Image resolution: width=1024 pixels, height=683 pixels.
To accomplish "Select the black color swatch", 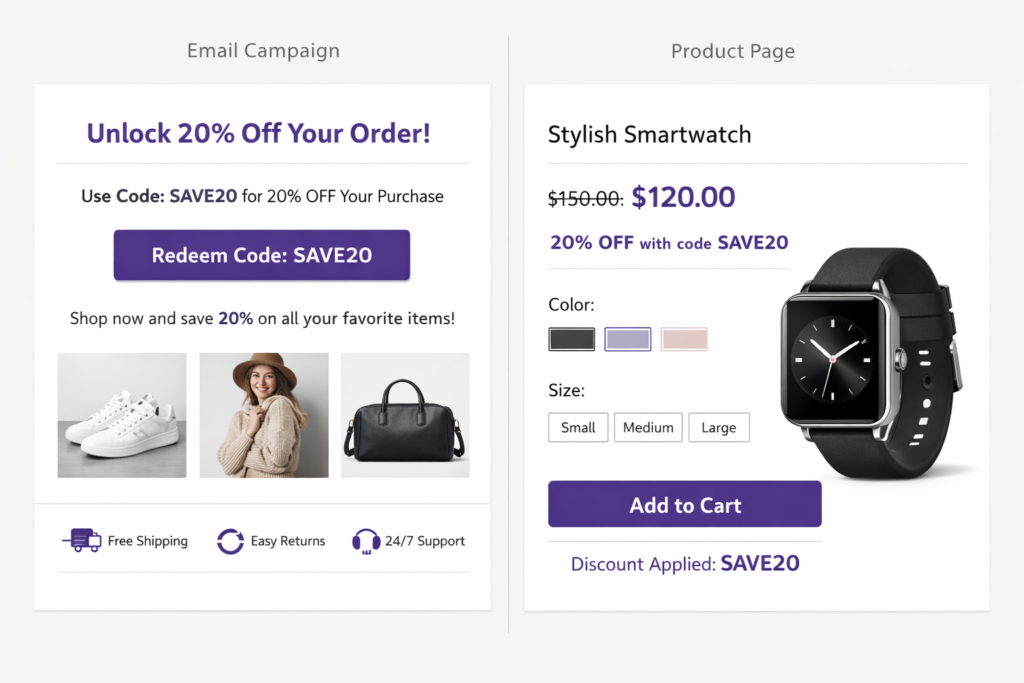I will click(x=571, y=338).
